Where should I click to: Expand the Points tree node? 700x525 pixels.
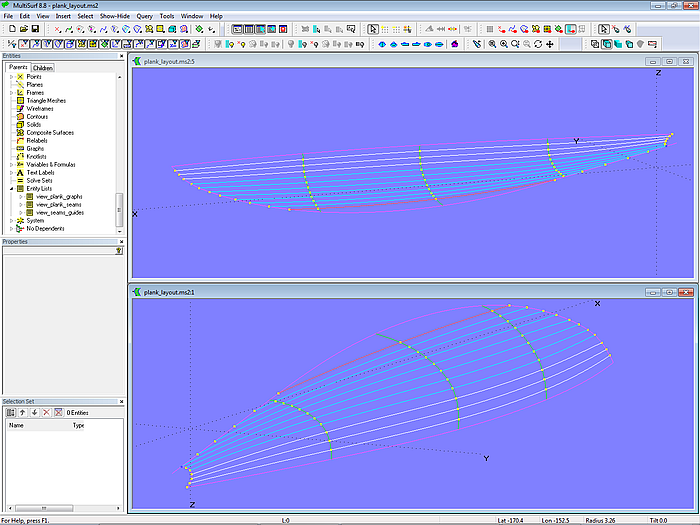[x=11, y=77]
